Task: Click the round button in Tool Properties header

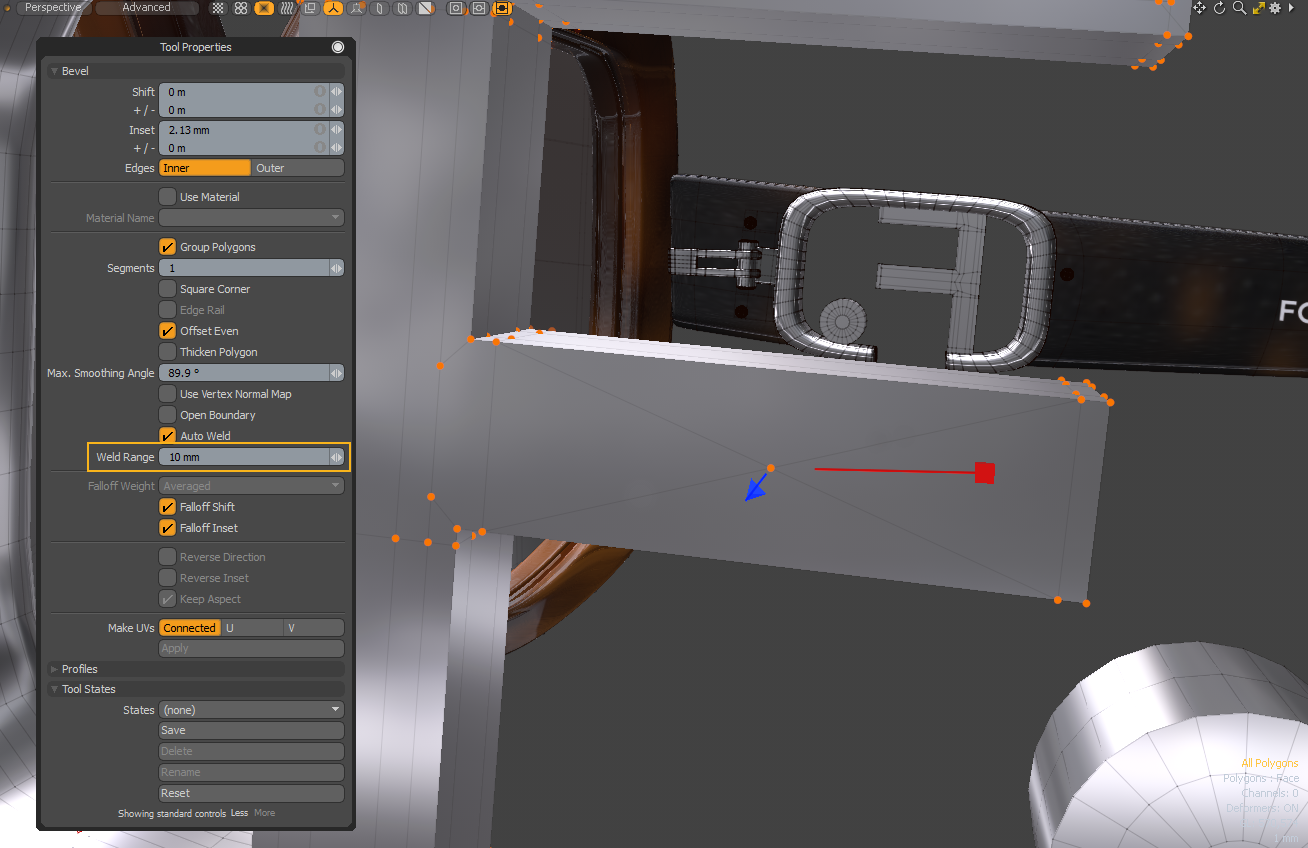Action: click(338, 47)
